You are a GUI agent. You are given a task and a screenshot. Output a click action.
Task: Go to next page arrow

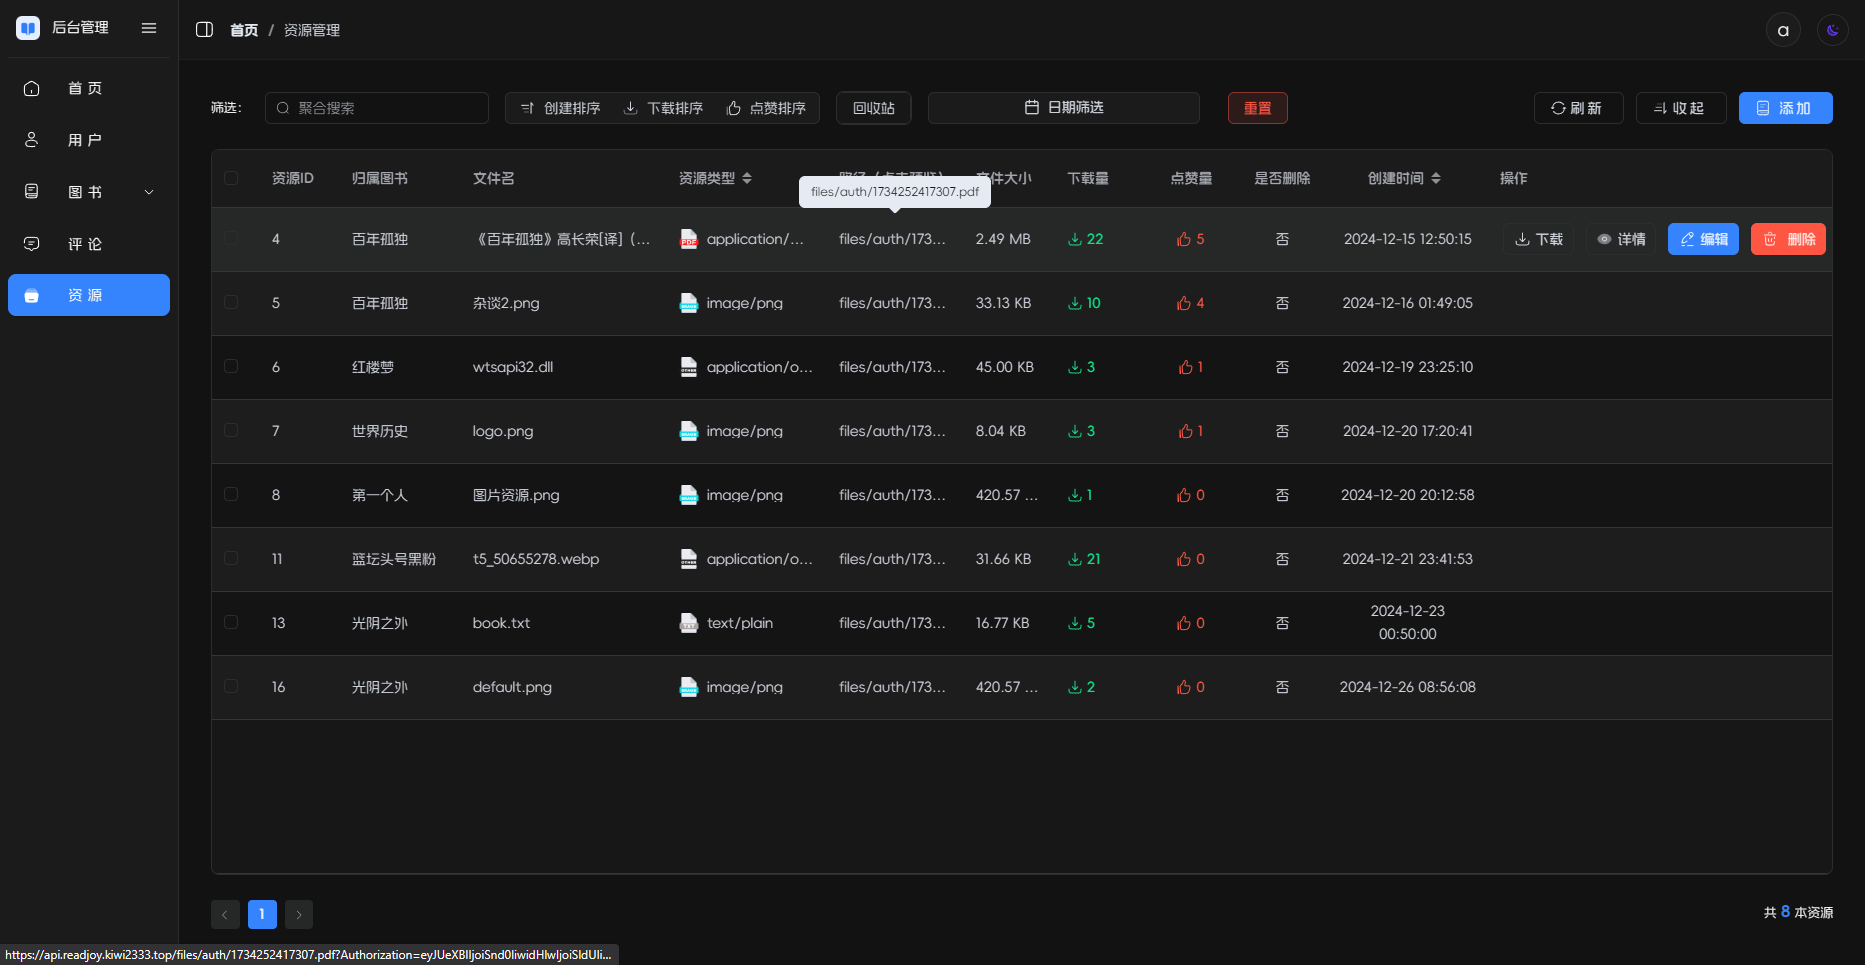pyautogui.click(x=299, y=914)
